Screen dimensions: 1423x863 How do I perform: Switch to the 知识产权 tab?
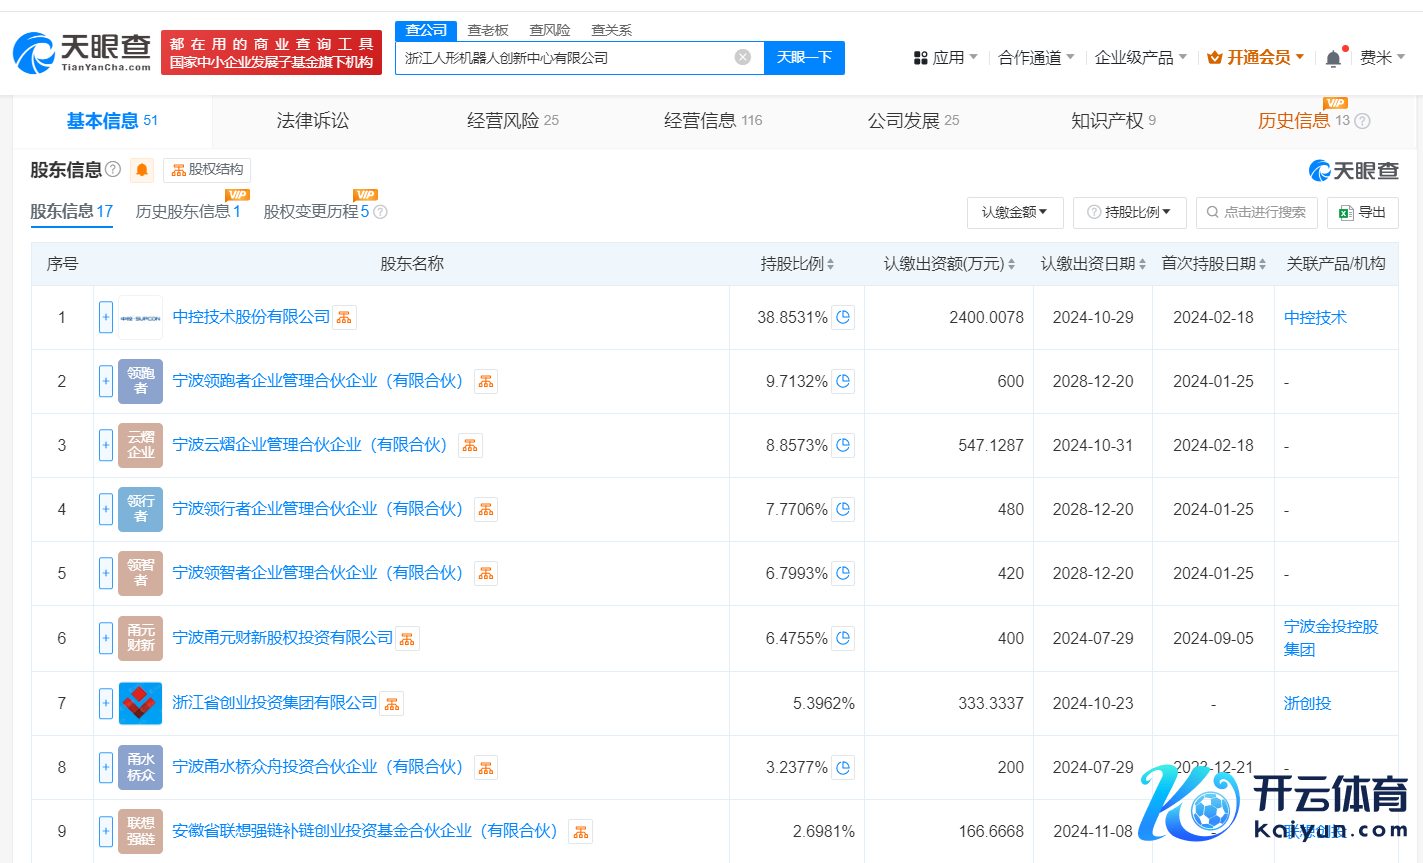click(1112, 121)
